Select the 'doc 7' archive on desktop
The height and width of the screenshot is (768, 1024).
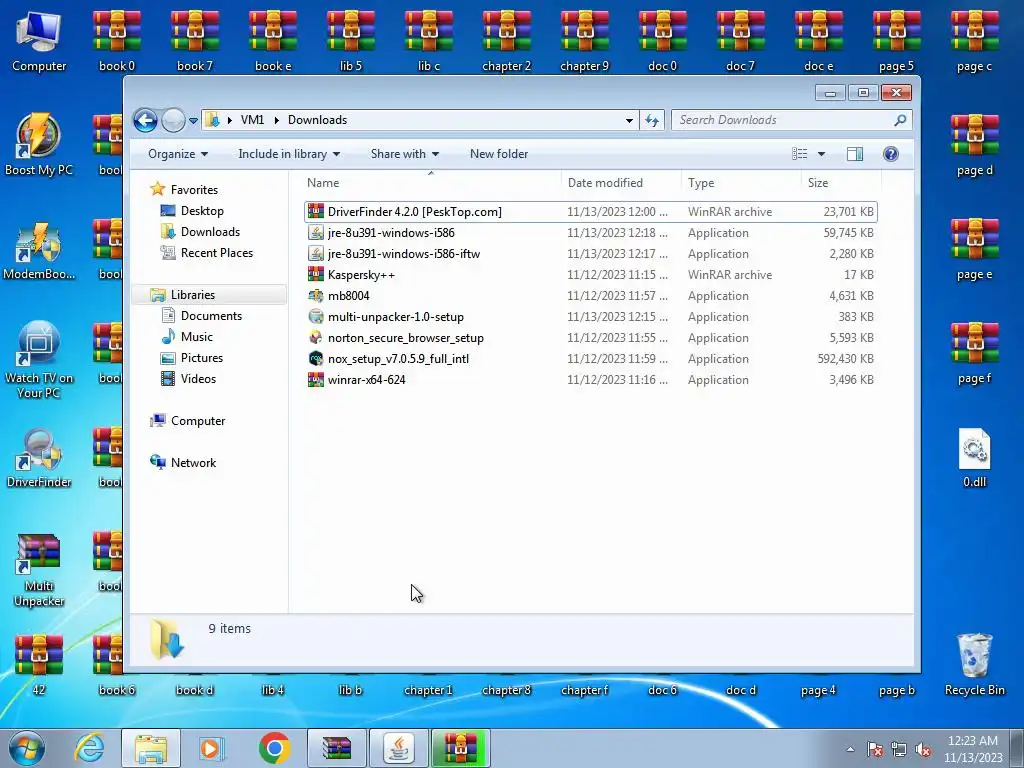click(740, 42)
